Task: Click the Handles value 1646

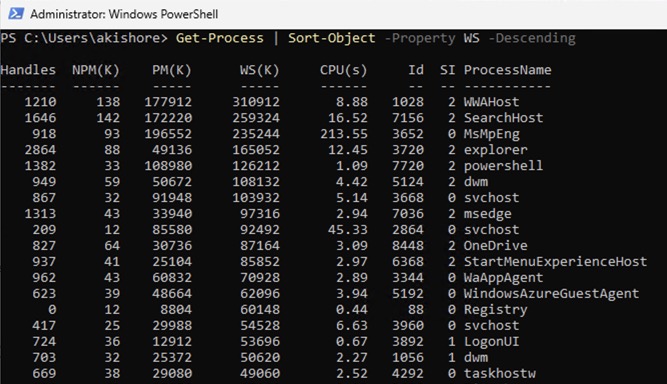Action: click(x=40, y=118)
